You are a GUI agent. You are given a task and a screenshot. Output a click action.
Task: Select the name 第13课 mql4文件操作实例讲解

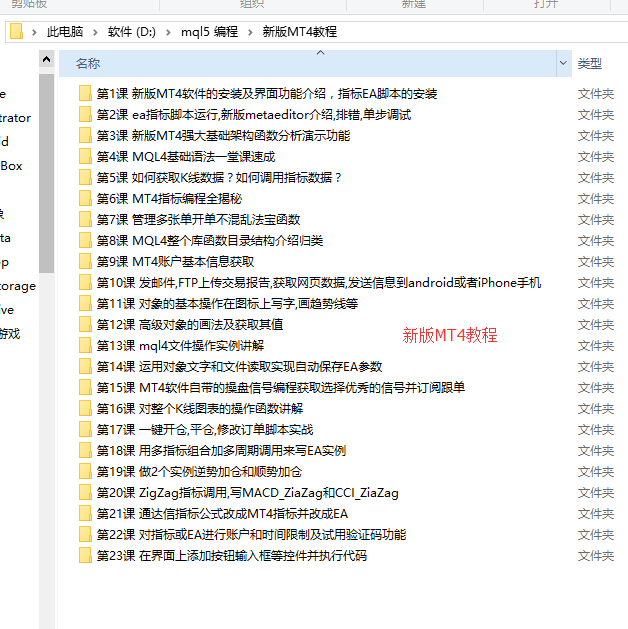pos(180,346)
